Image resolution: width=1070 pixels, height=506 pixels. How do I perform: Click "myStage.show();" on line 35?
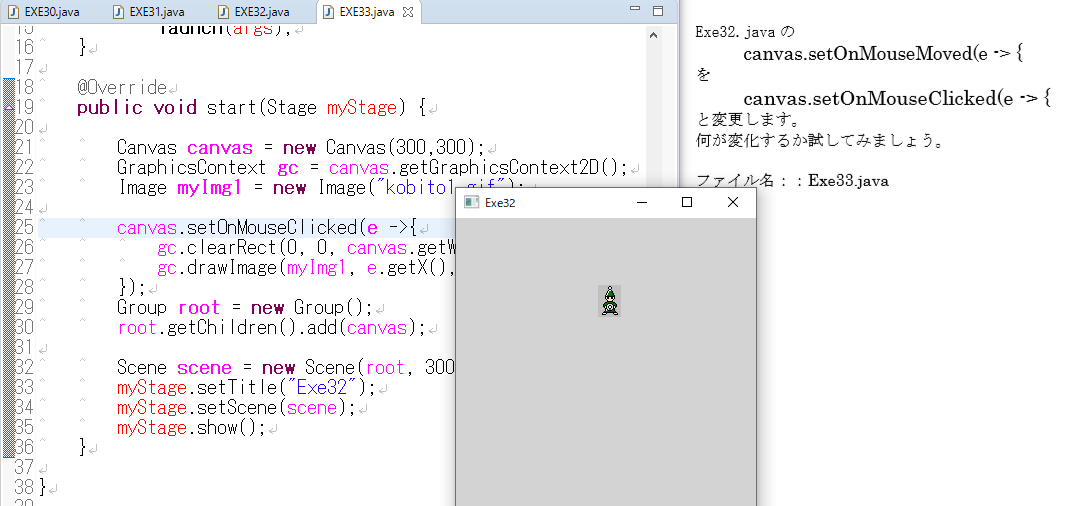[191, 428]
